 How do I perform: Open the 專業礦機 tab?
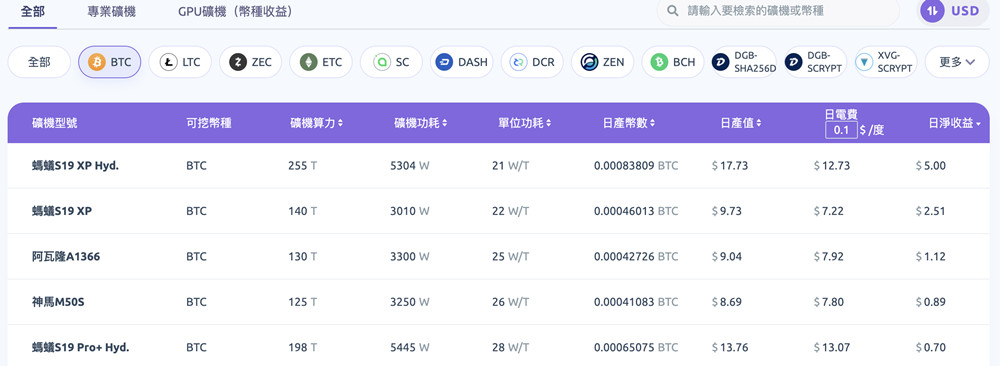112,11
